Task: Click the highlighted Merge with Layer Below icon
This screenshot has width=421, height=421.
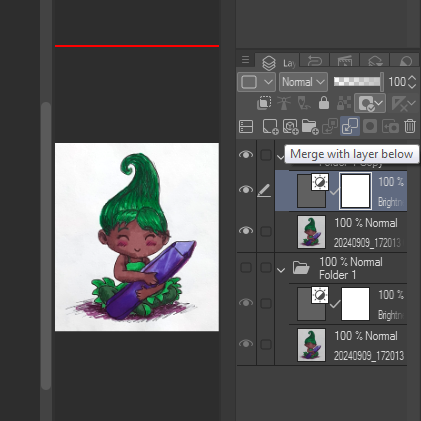Action: click(350, 126)
